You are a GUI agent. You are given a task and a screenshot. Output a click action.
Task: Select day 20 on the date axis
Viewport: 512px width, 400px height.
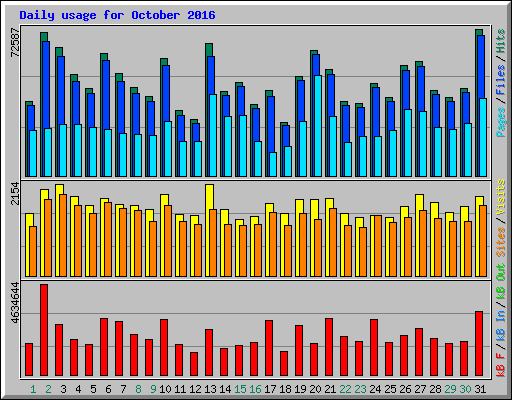click(x=315, y=389)
